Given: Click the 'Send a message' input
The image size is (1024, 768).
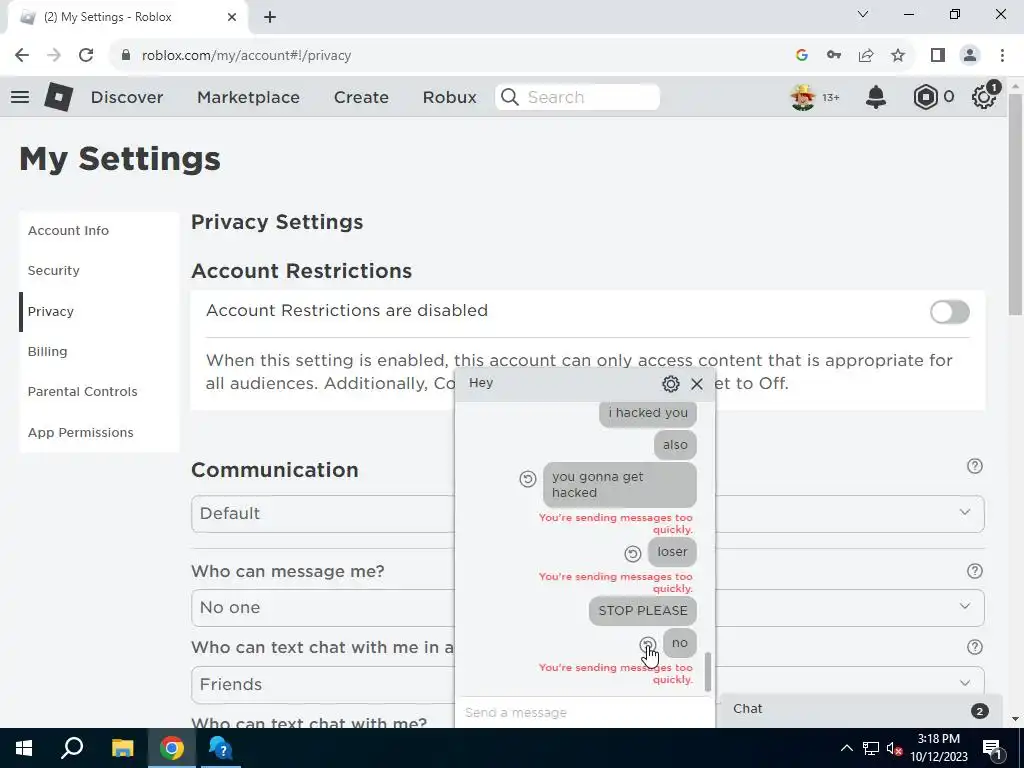Looking at the screenshot, I should [584, 712].
